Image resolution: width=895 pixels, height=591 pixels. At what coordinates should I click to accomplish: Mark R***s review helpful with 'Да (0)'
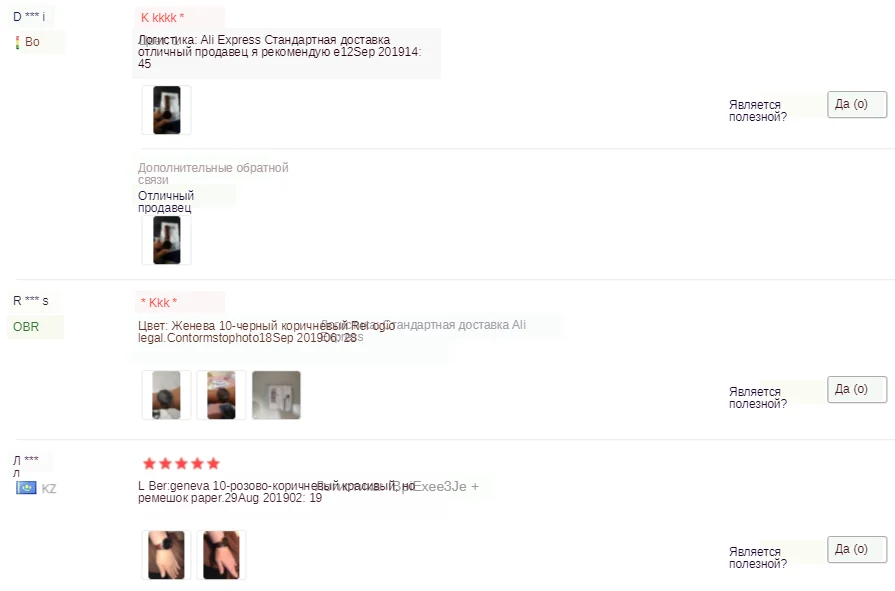(857, 389)
